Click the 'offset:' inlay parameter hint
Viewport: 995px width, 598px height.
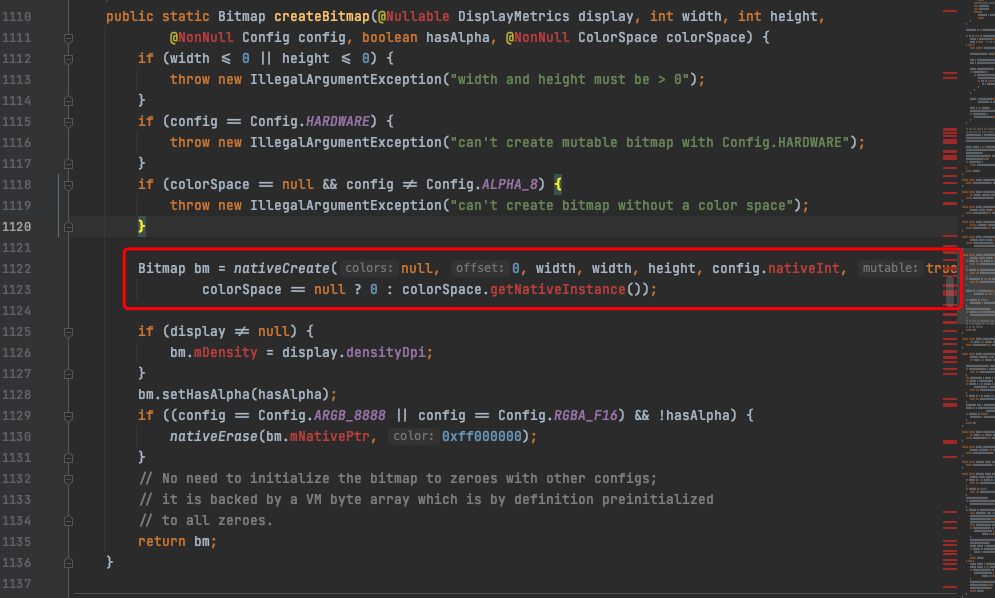[x=480, y=269]
